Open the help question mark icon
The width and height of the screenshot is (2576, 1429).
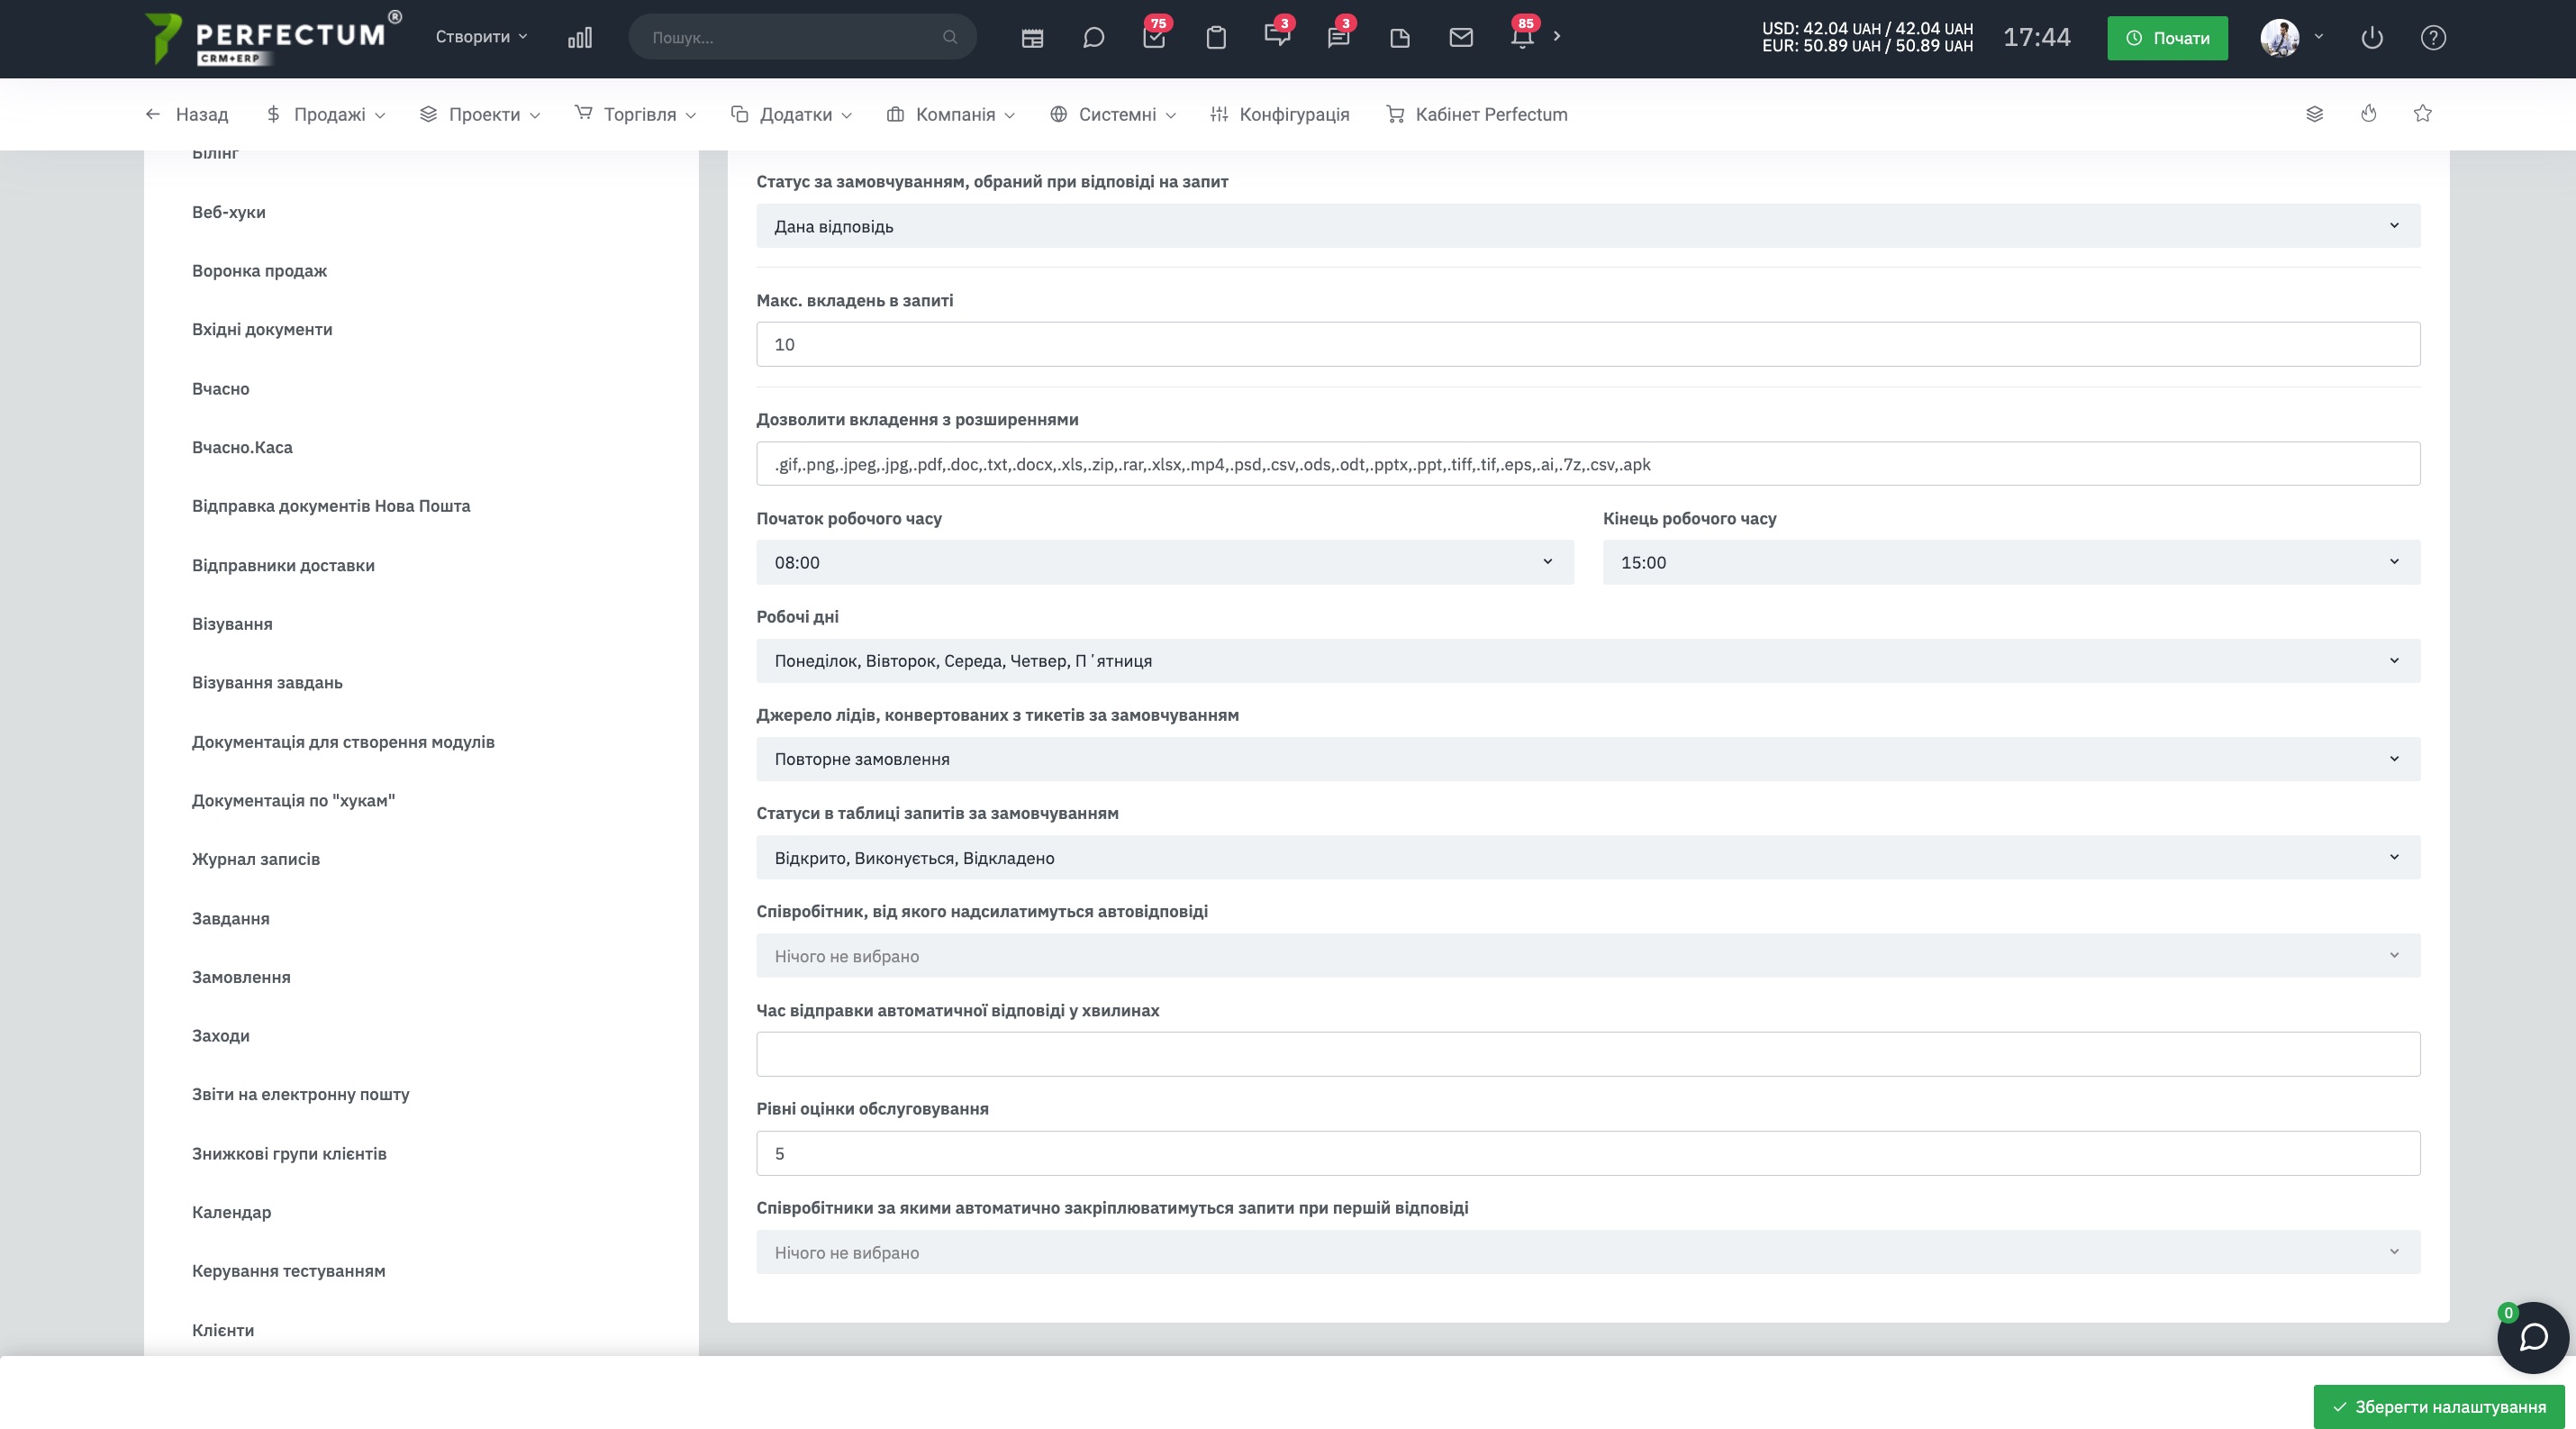click(2433, 38)
